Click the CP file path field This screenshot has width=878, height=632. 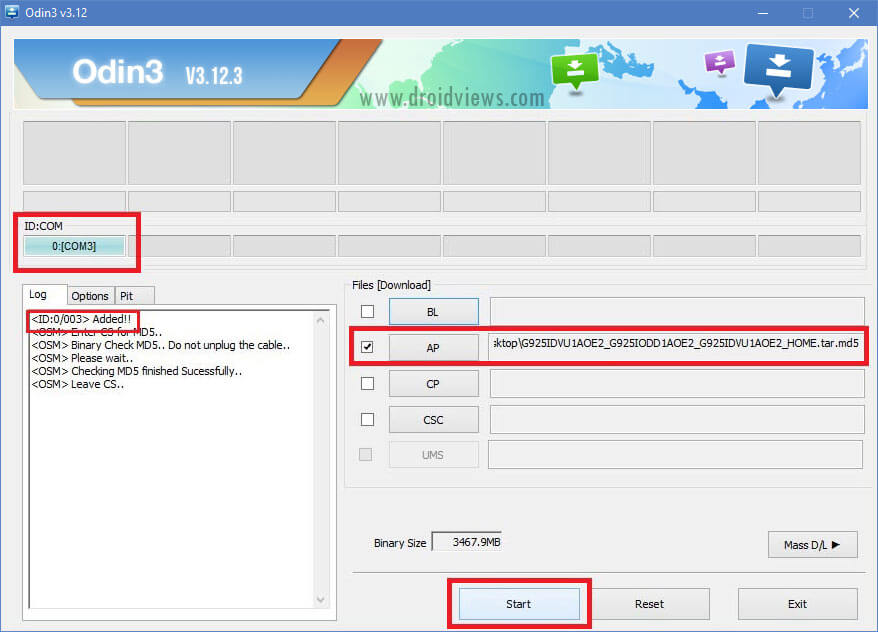(x=677, y=383)
